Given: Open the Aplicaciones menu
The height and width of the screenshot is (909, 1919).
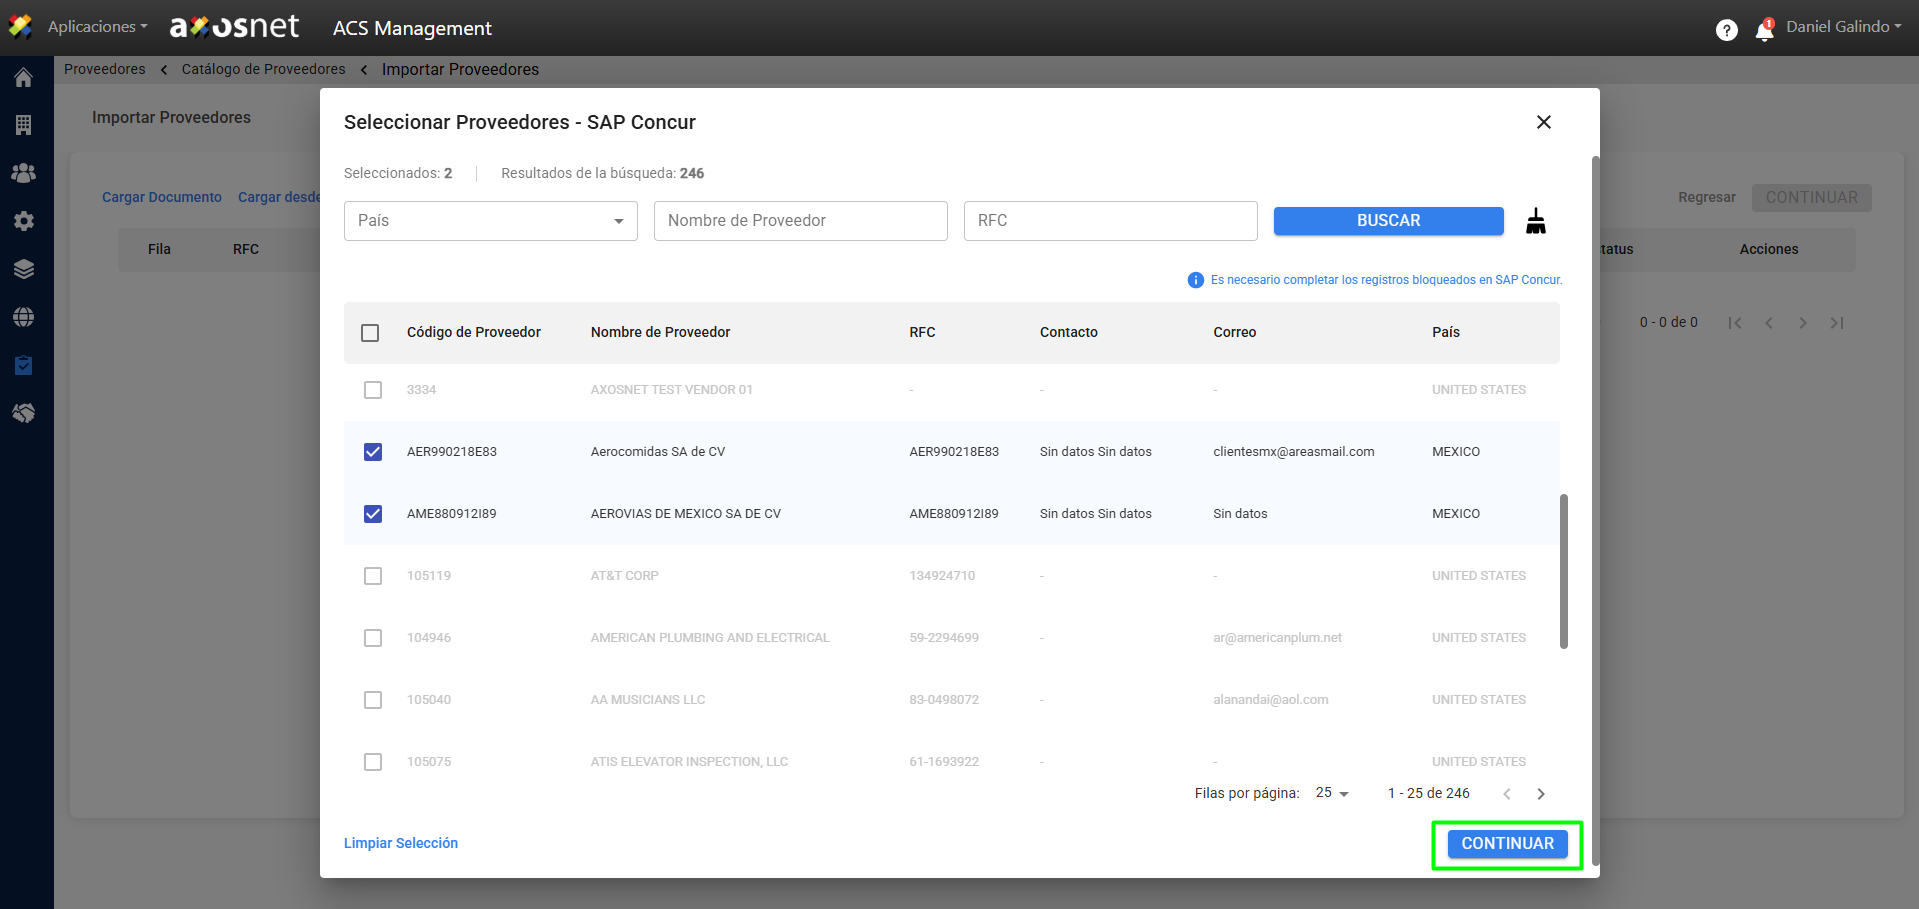Looking at the screenshot, I should [96, 27].
